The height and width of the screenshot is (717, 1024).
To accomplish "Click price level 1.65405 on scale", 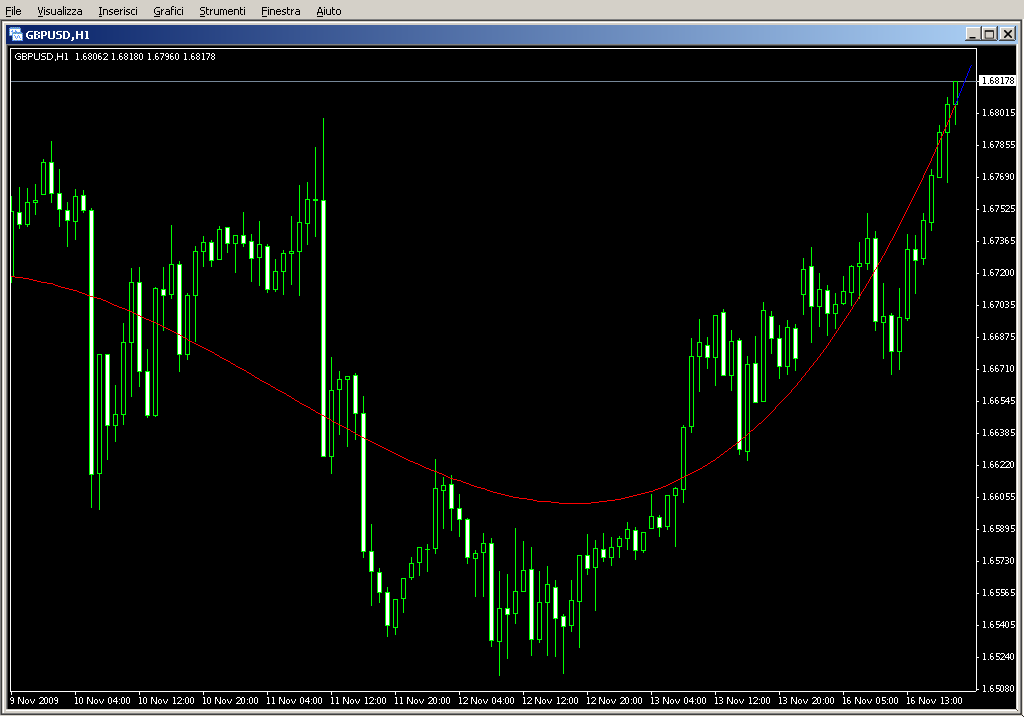I will click(x=999, y=625).
